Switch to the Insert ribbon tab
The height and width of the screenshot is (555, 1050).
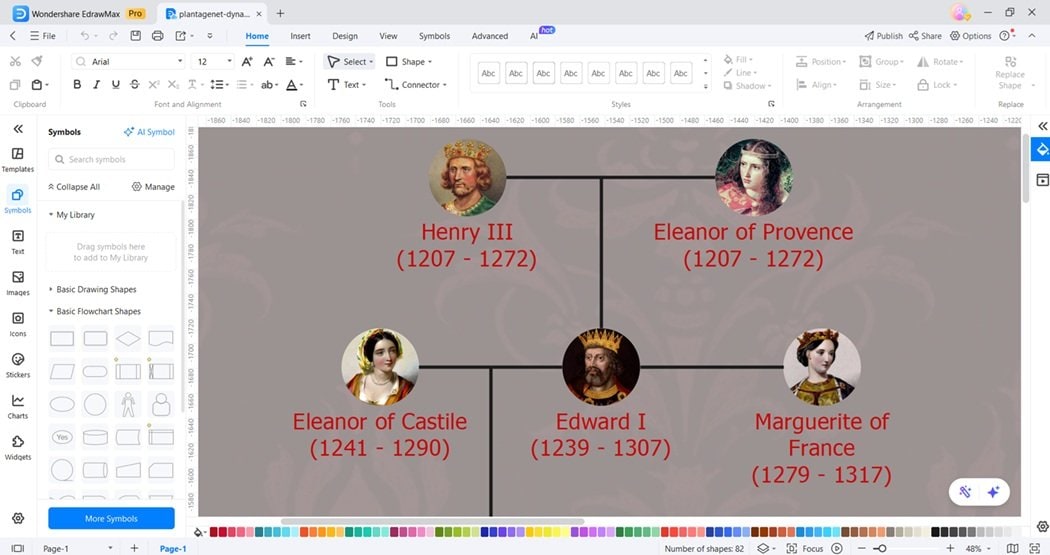point(300,36)
